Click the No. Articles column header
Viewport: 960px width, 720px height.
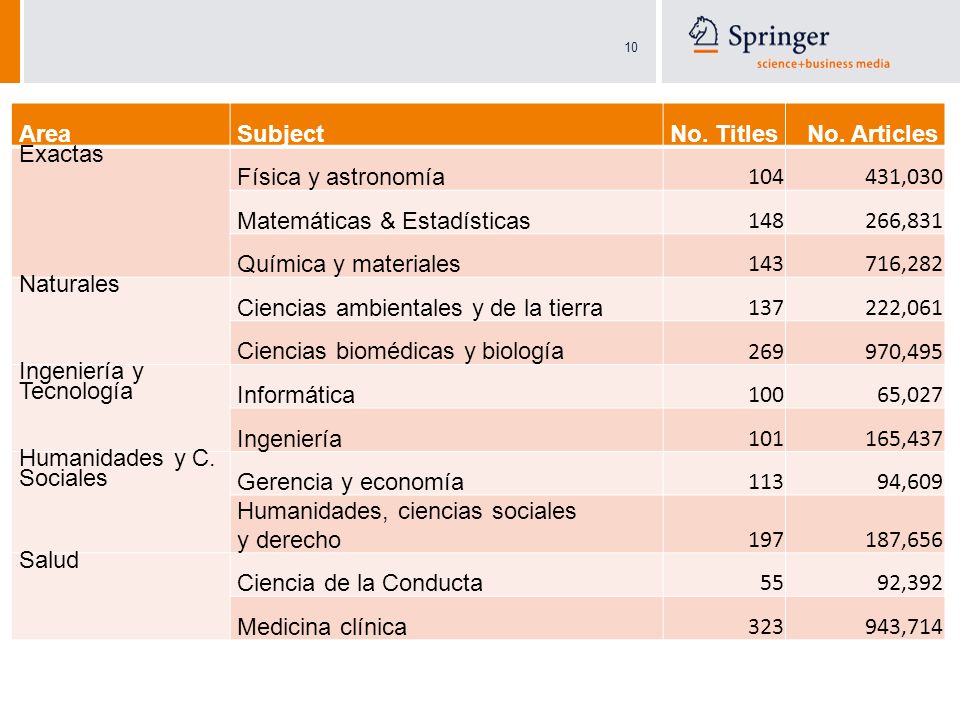coord(865,125)
